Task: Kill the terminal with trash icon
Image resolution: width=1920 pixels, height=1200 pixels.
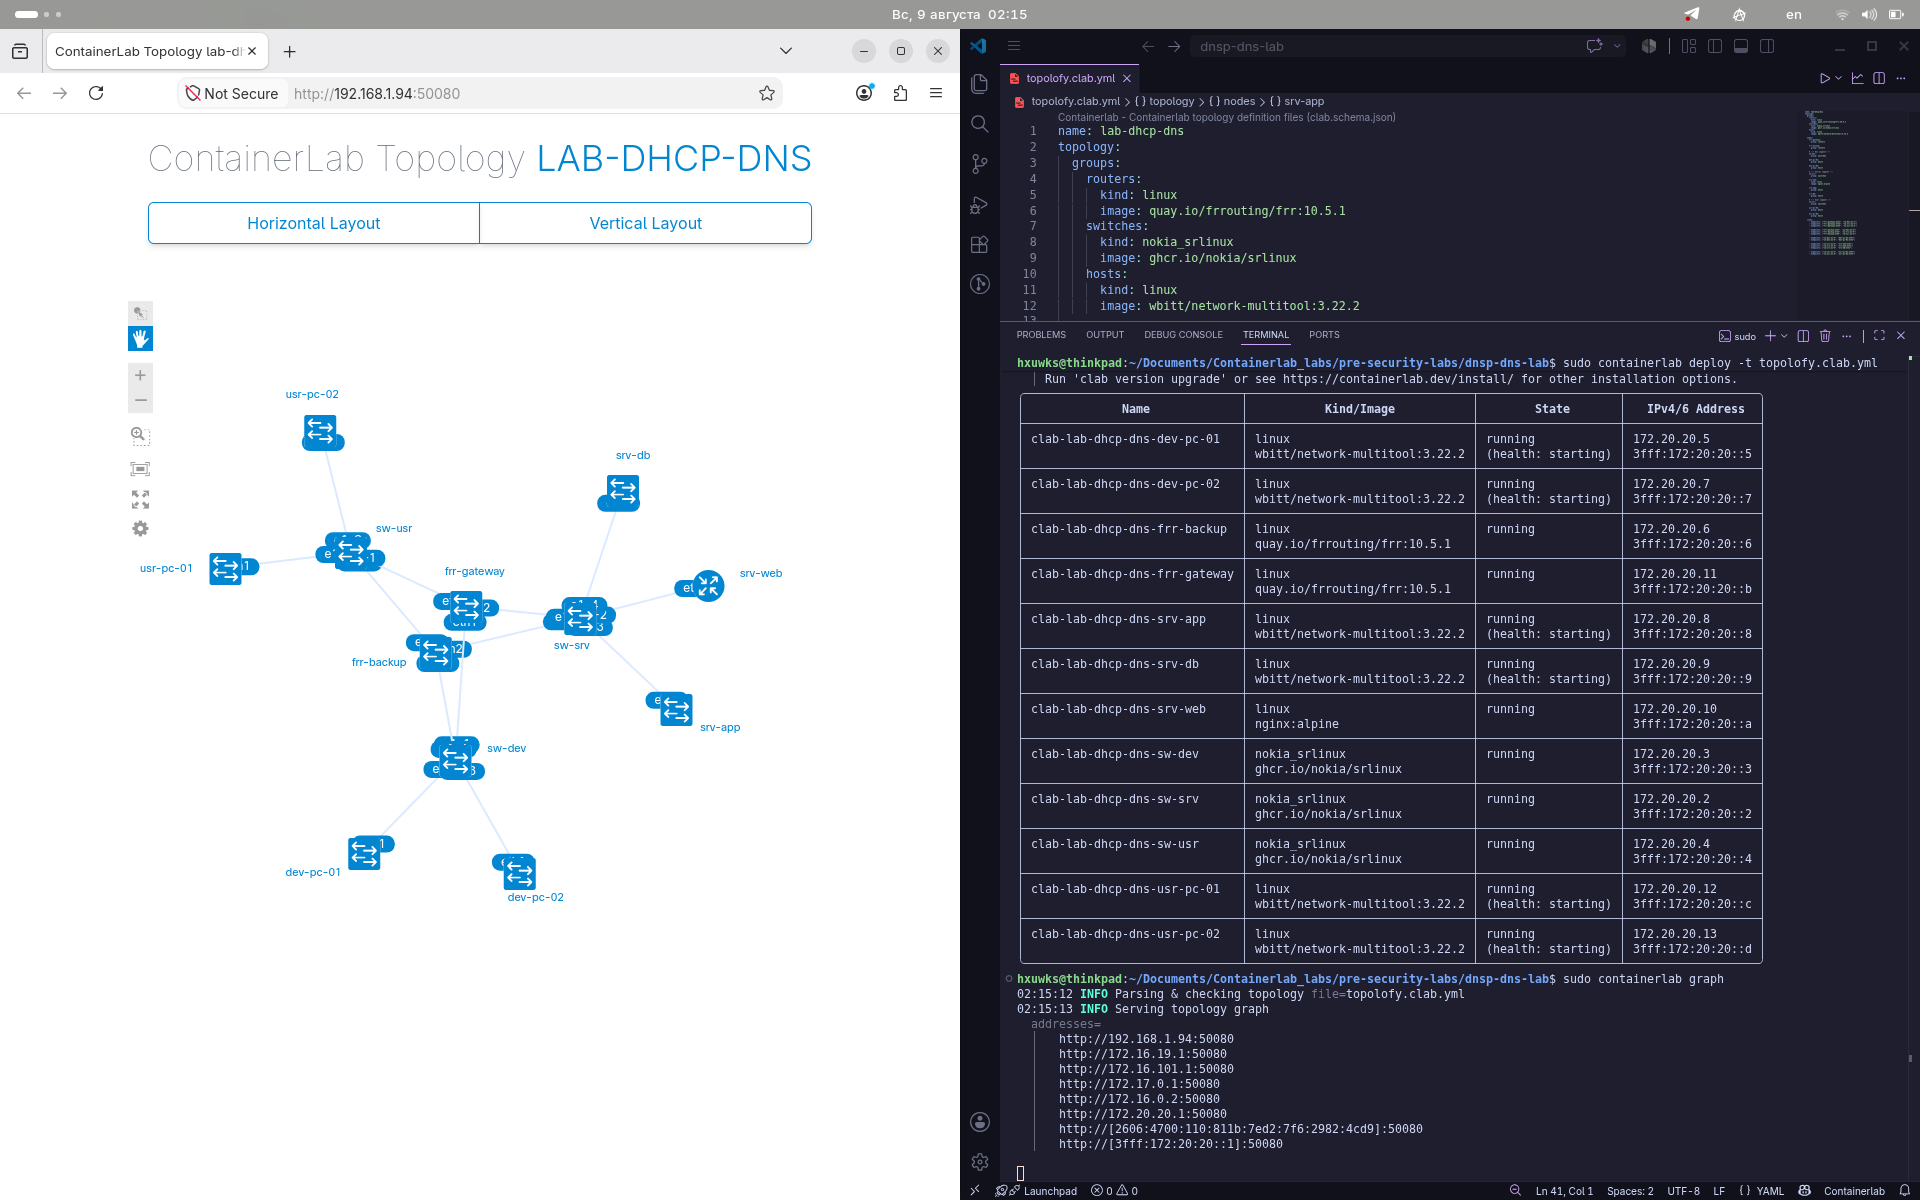Action: coord(1825,336)
